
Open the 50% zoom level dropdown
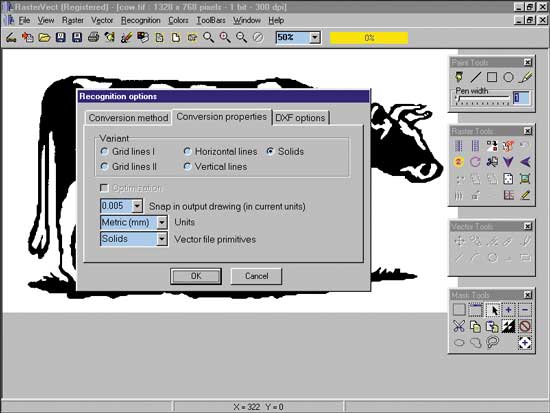(x=298, y=38)
